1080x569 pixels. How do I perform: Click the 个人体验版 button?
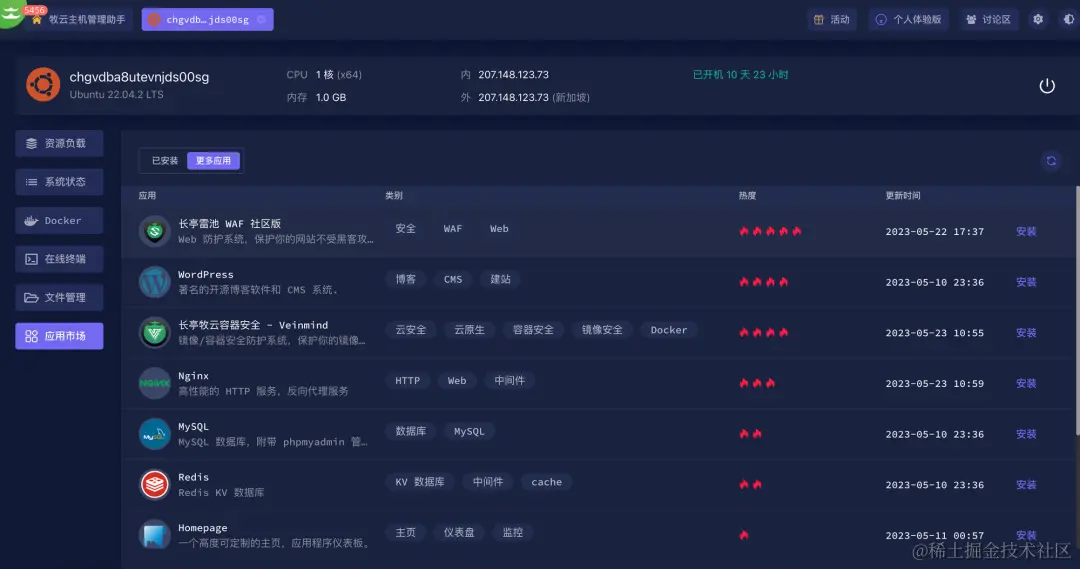coord(908,19)
